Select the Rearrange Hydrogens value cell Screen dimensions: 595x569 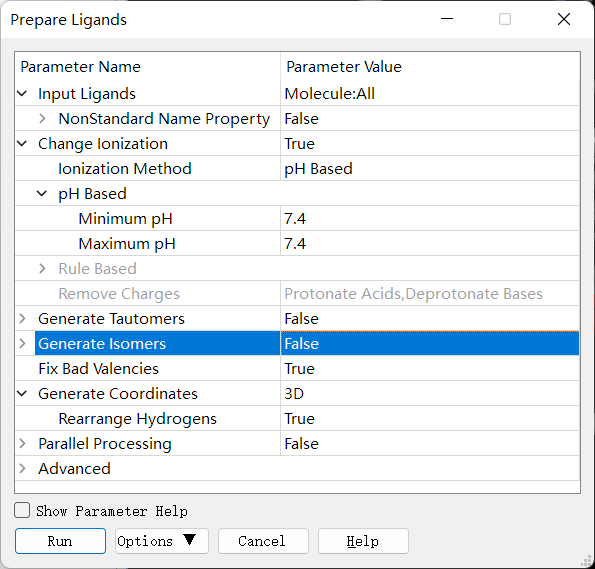click(430, 419)
